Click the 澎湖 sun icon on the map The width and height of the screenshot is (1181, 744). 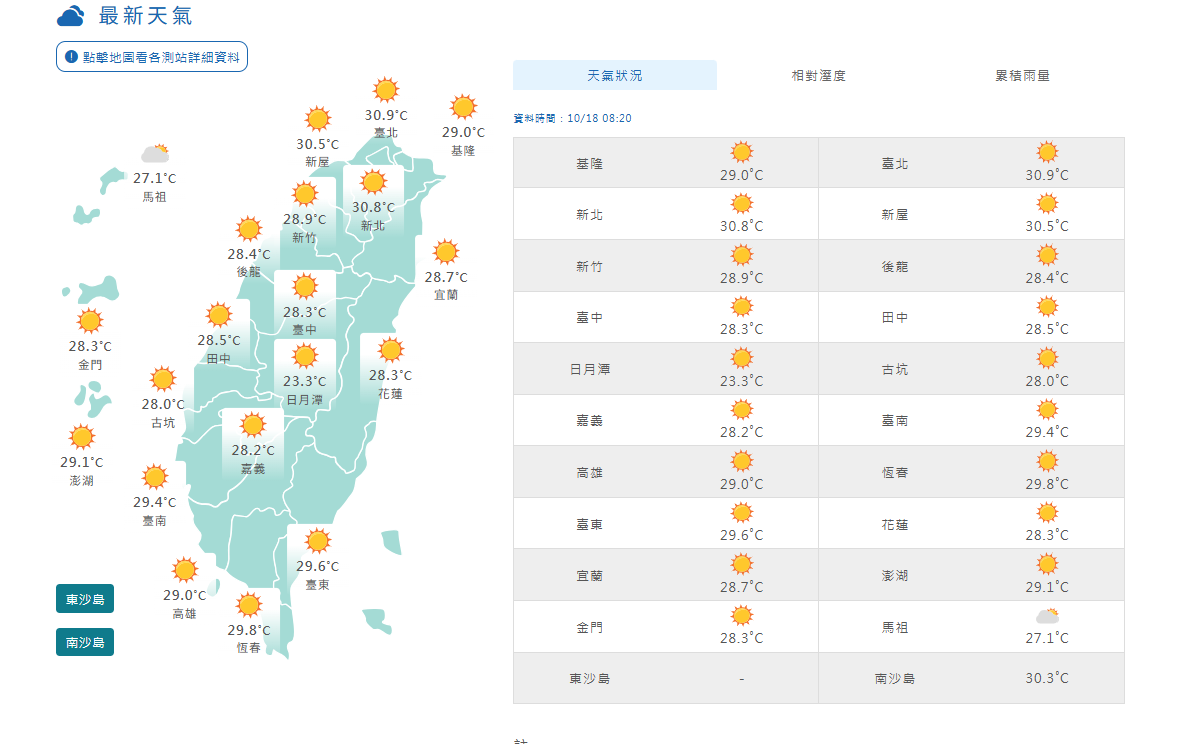pyautogui.click(x=82, y=437)
